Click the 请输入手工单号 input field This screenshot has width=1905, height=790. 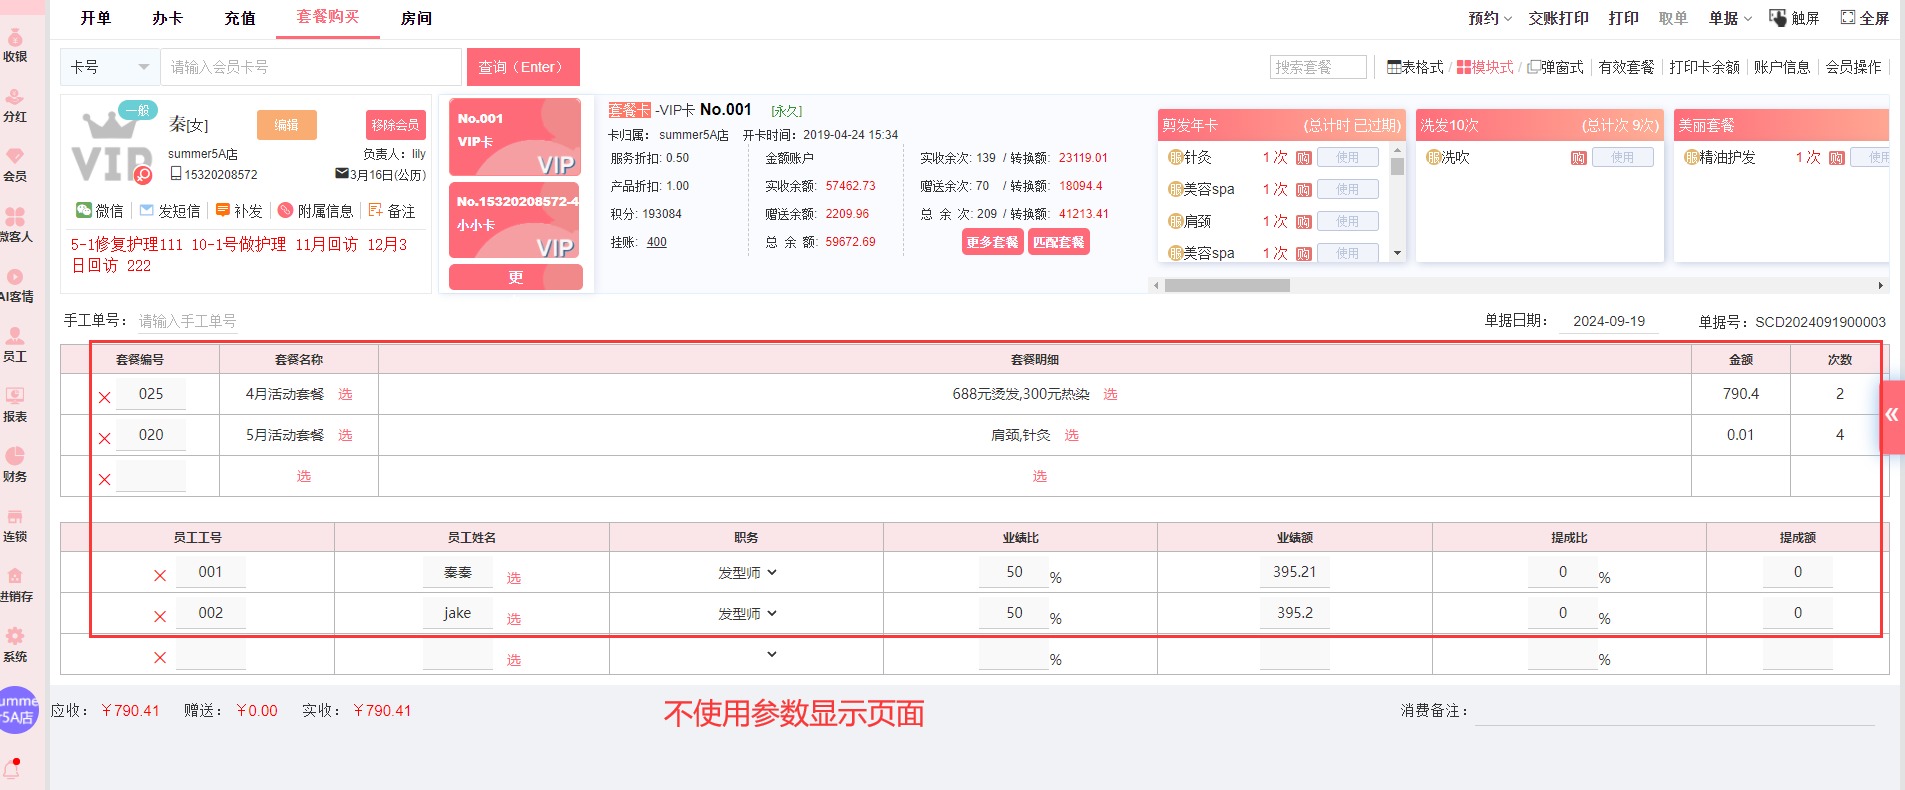[x=187, y=321]
